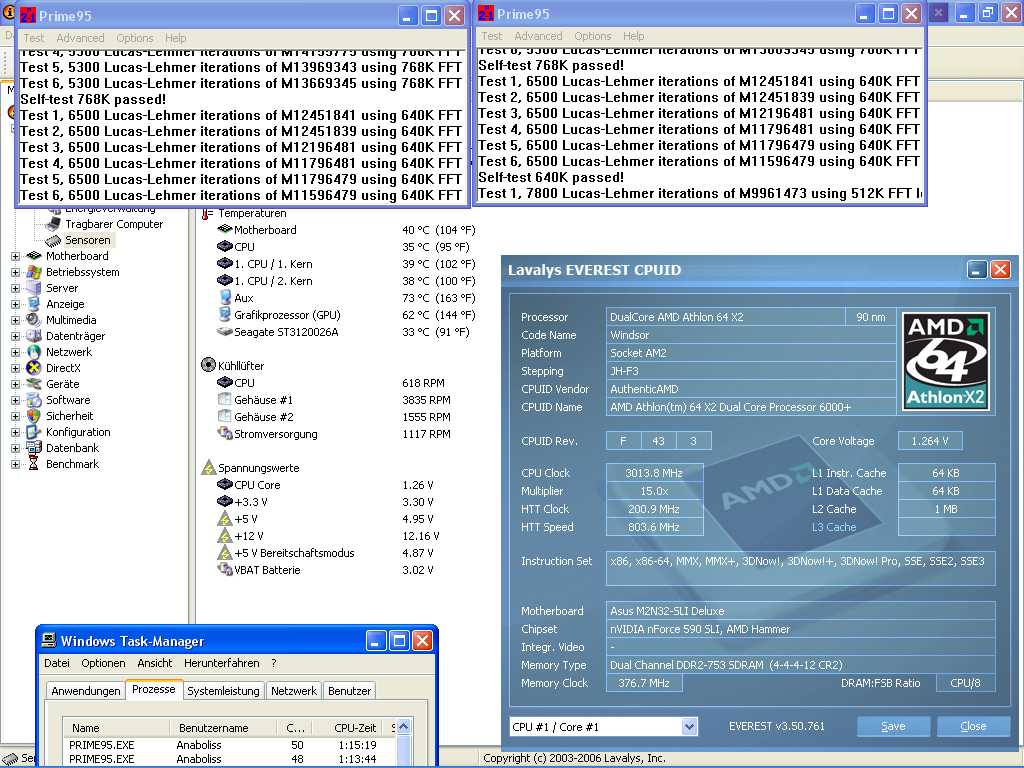Expand the Betriebssystem tree node
The height and width of the screenshot is (768, 1024).
(x=16, y=272)
